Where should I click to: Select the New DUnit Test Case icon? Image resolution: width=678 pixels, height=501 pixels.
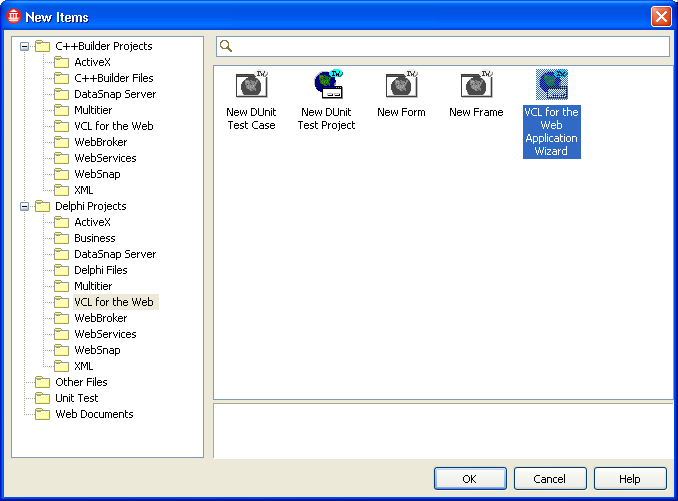coord(251,85)
